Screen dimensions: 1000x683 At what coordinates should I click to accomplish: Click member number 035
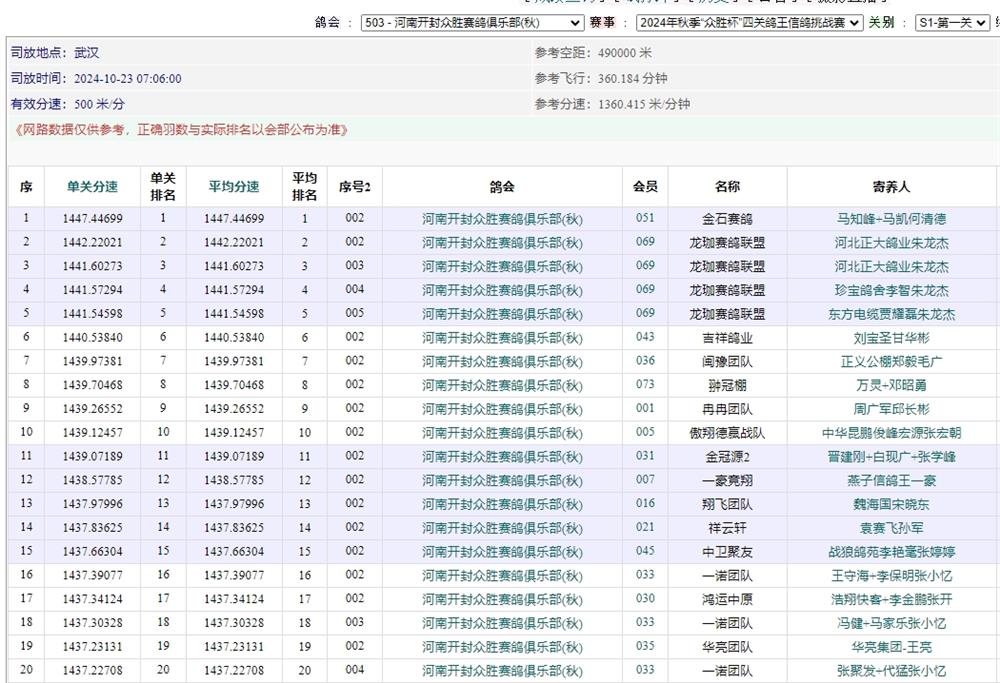click(645, 646)
